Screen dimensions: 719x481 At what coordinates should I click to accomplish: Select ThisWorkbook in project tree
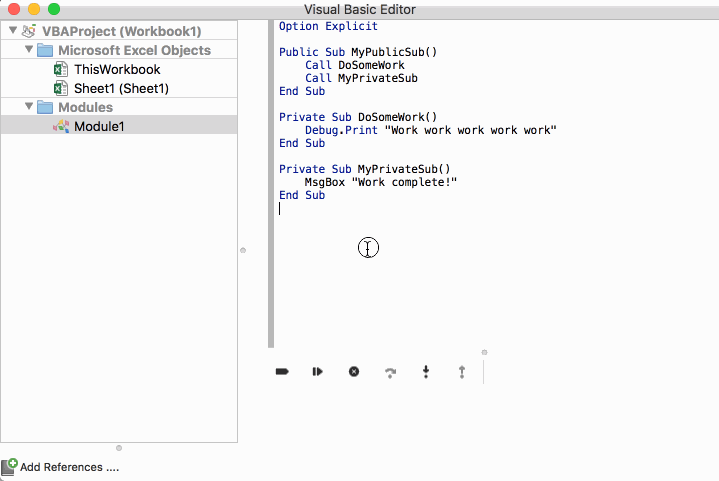click(119, 69)
